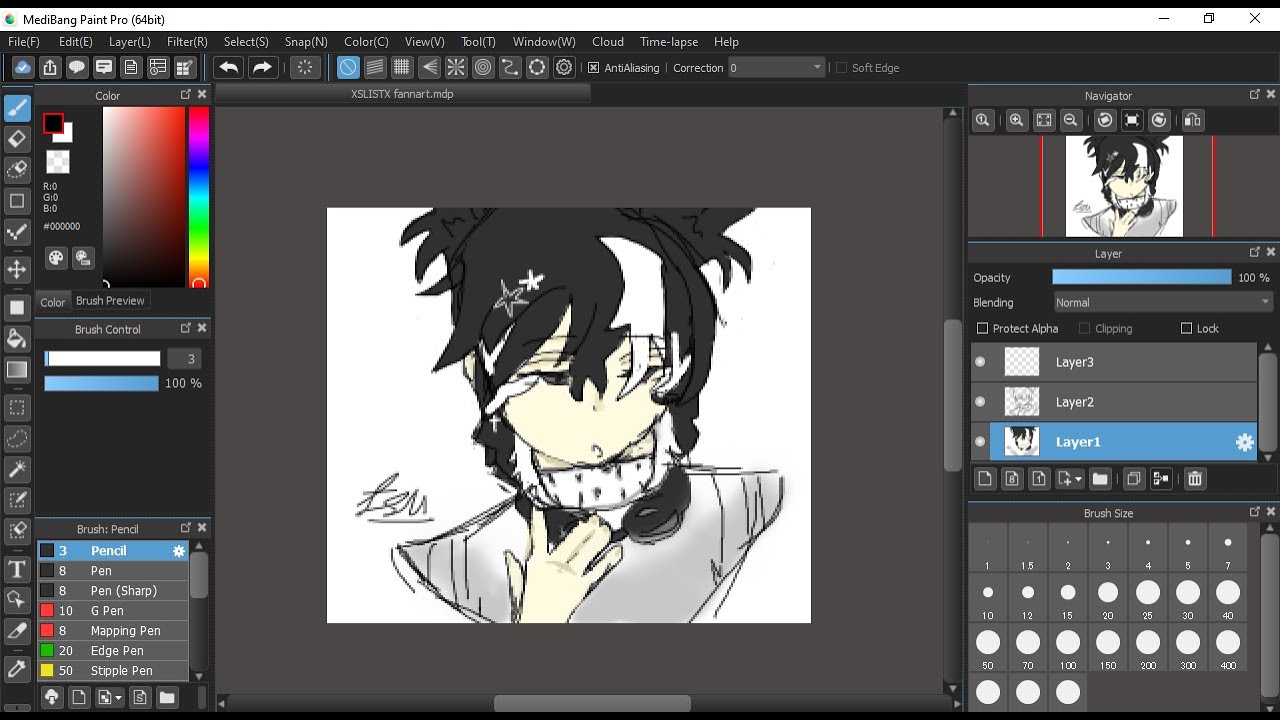Select the Bucket fill tool
This screenshot has height=720, width=1280.
pos(17,338)
